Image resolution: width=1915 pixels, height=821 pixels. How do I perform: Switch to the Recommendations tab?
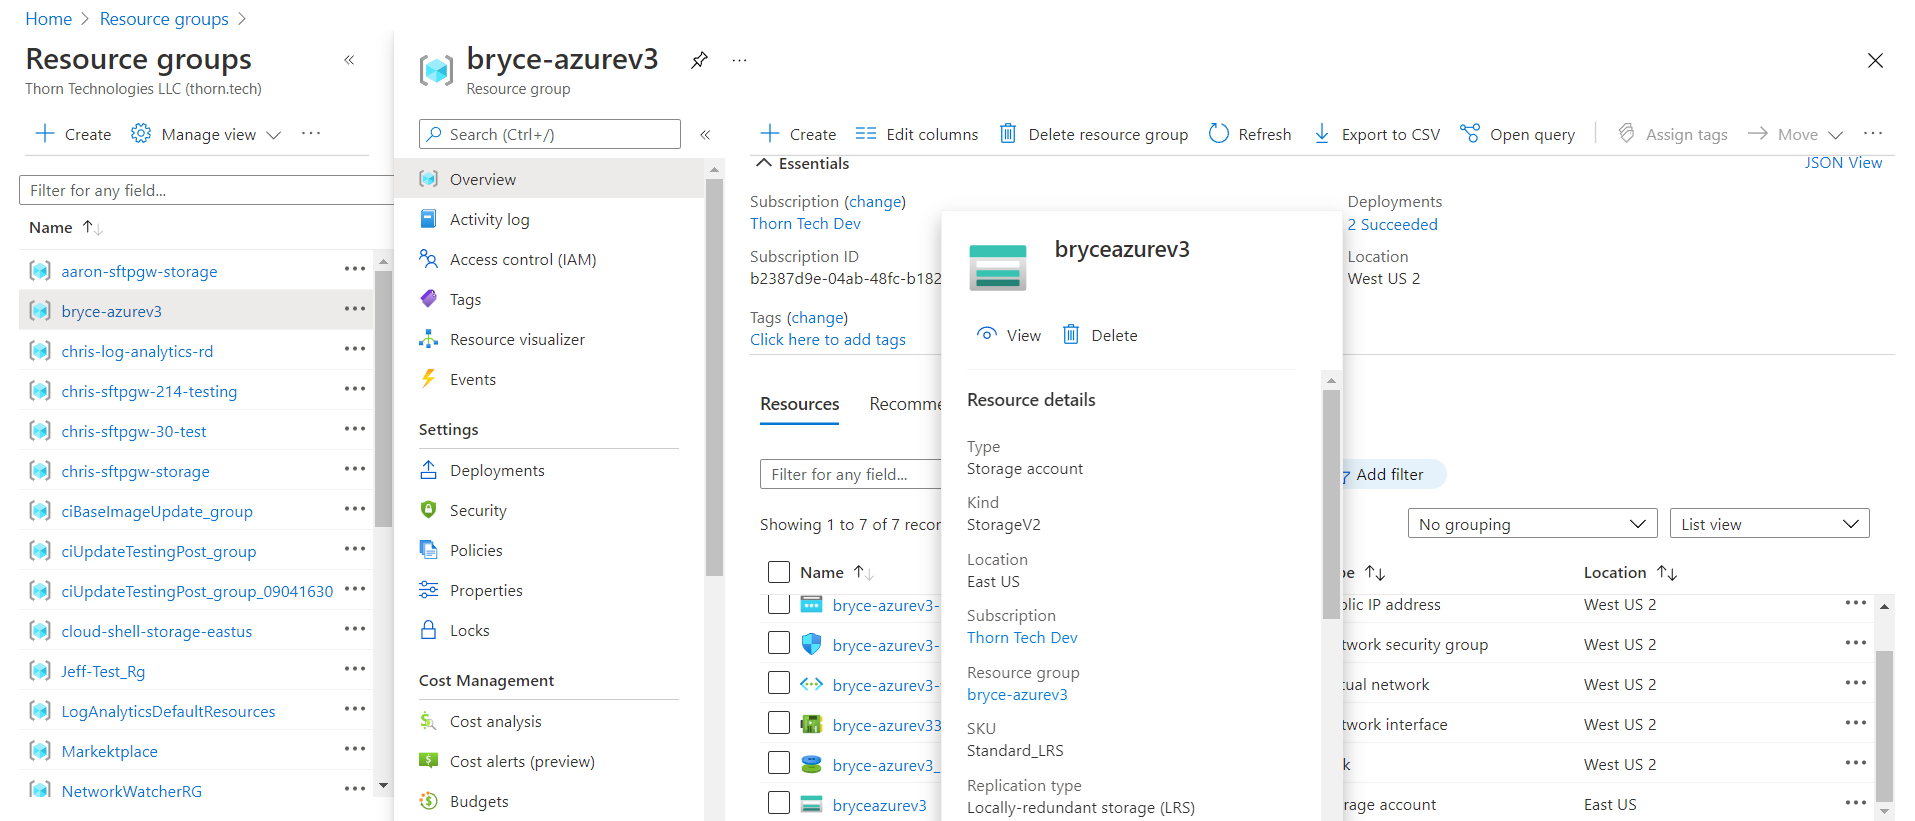tap(905, 404)
